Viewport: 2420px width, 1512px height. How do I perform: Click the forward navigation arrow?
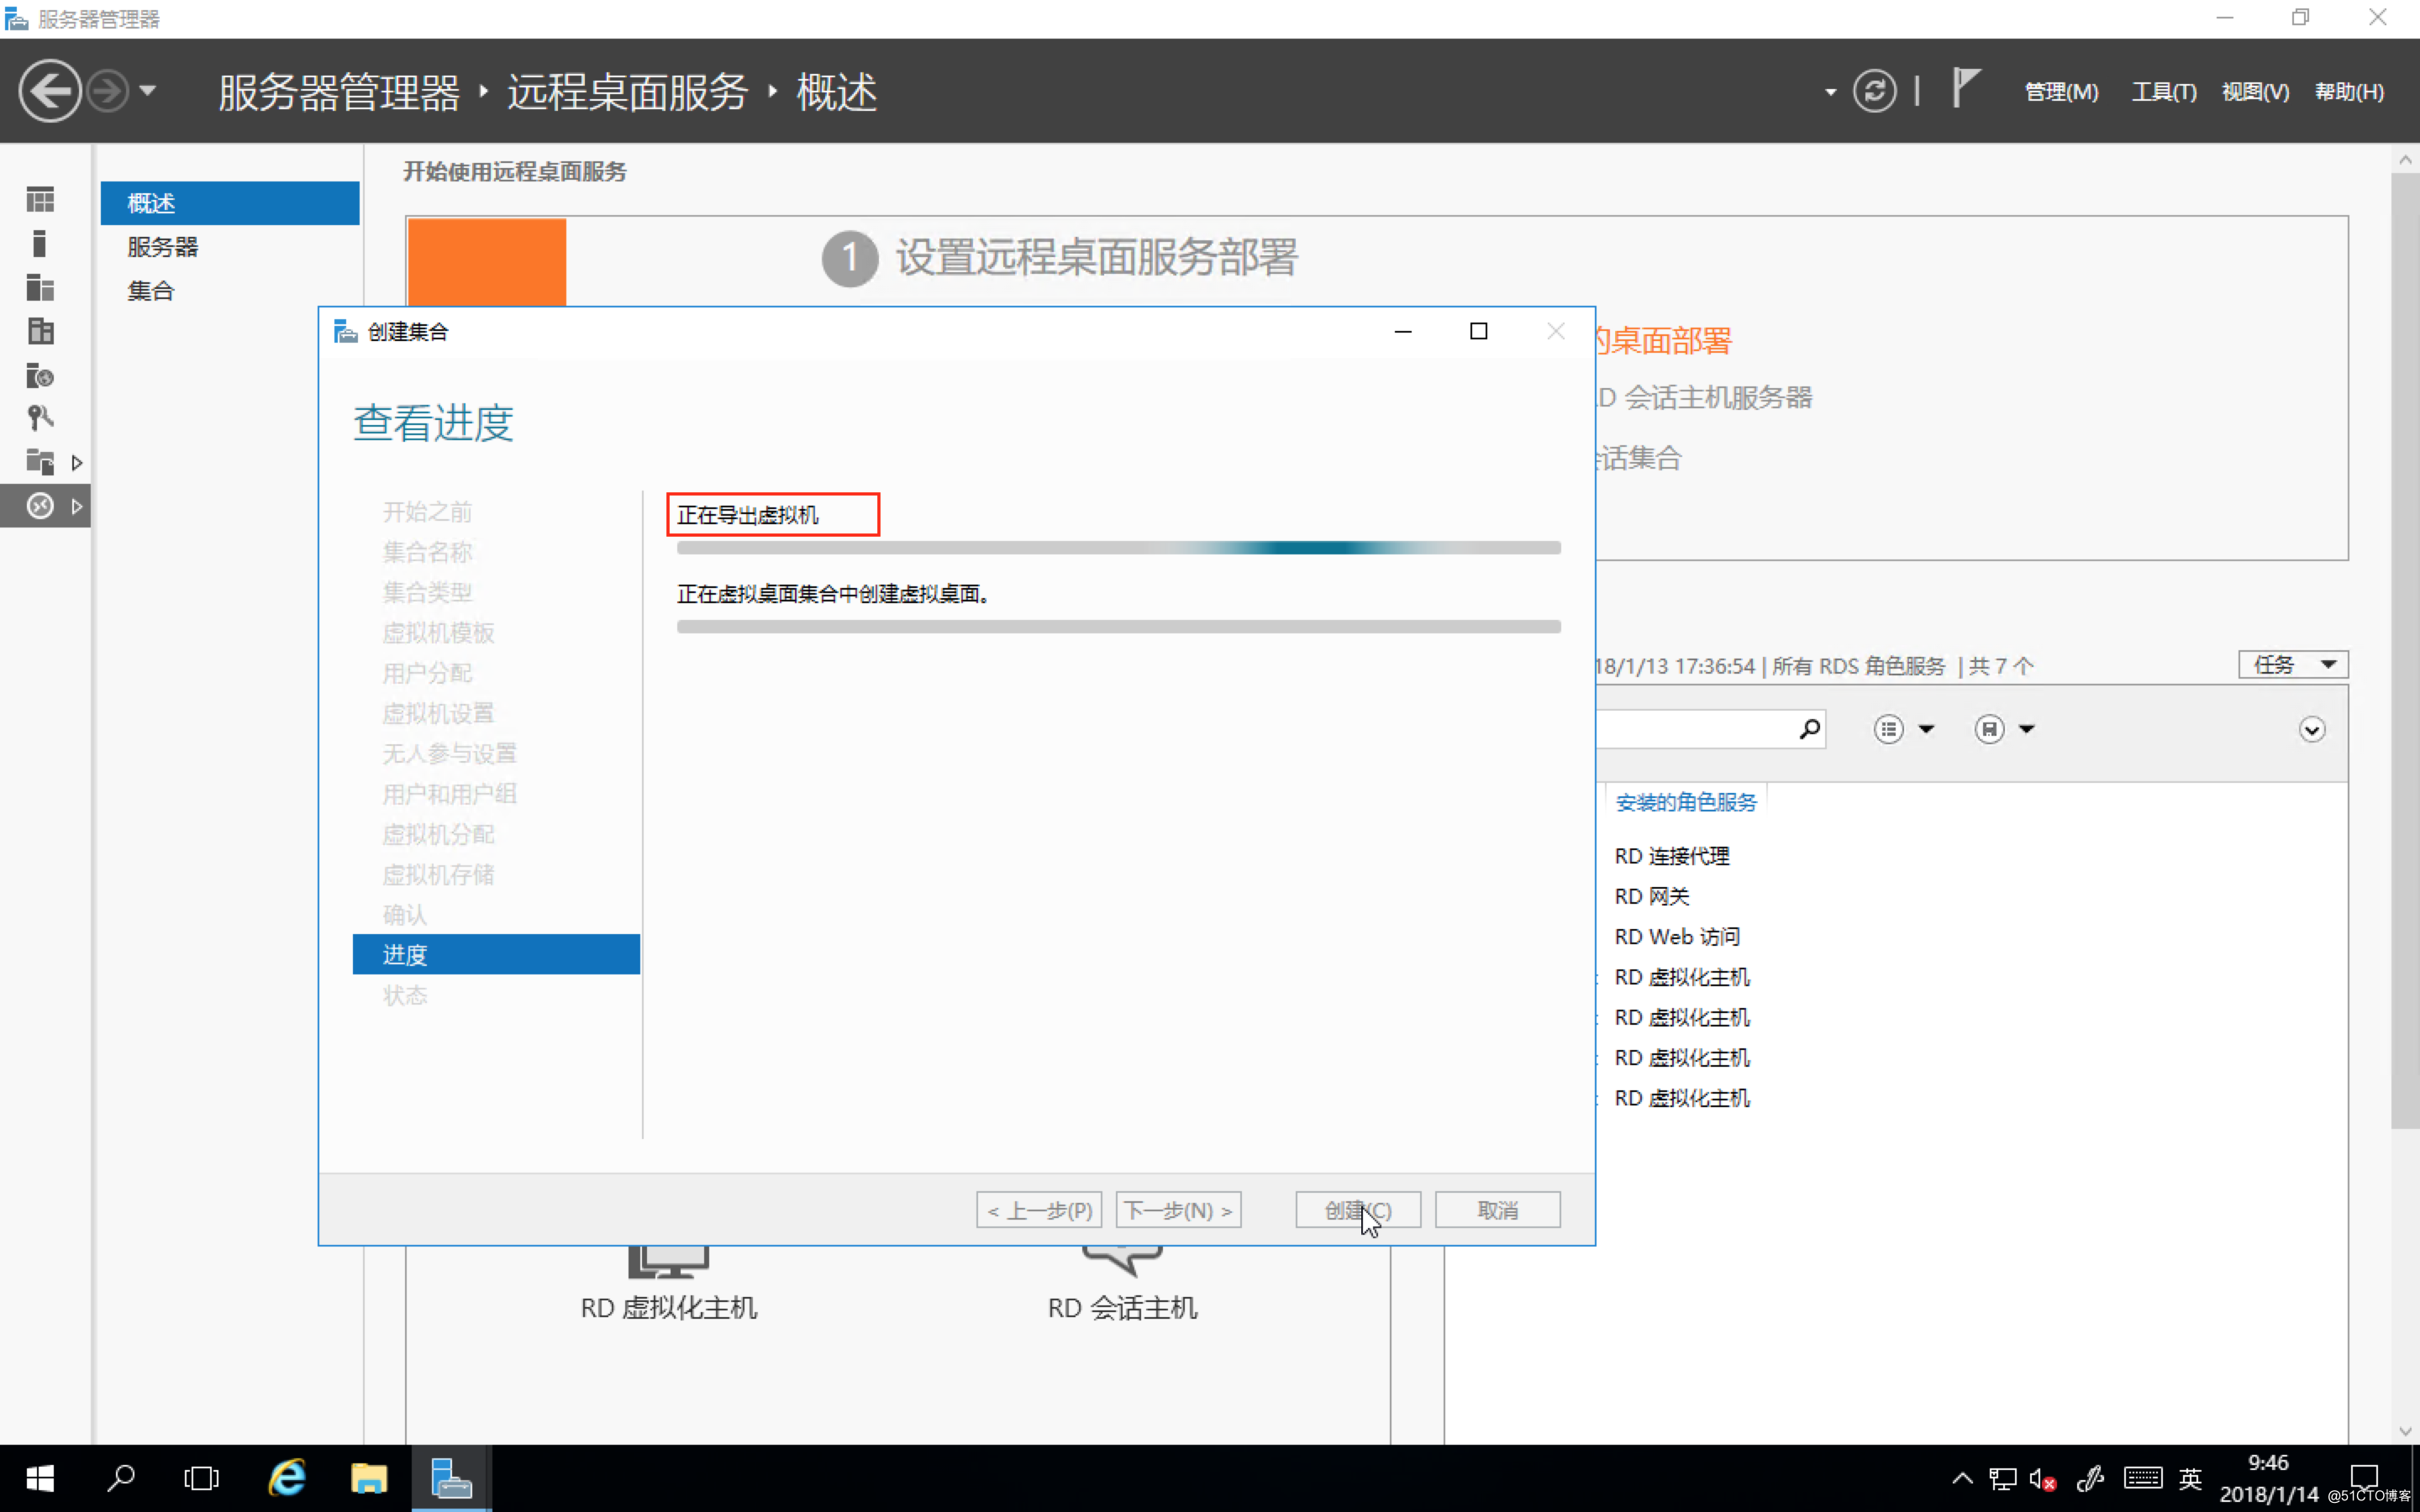[x=108, y=91]
